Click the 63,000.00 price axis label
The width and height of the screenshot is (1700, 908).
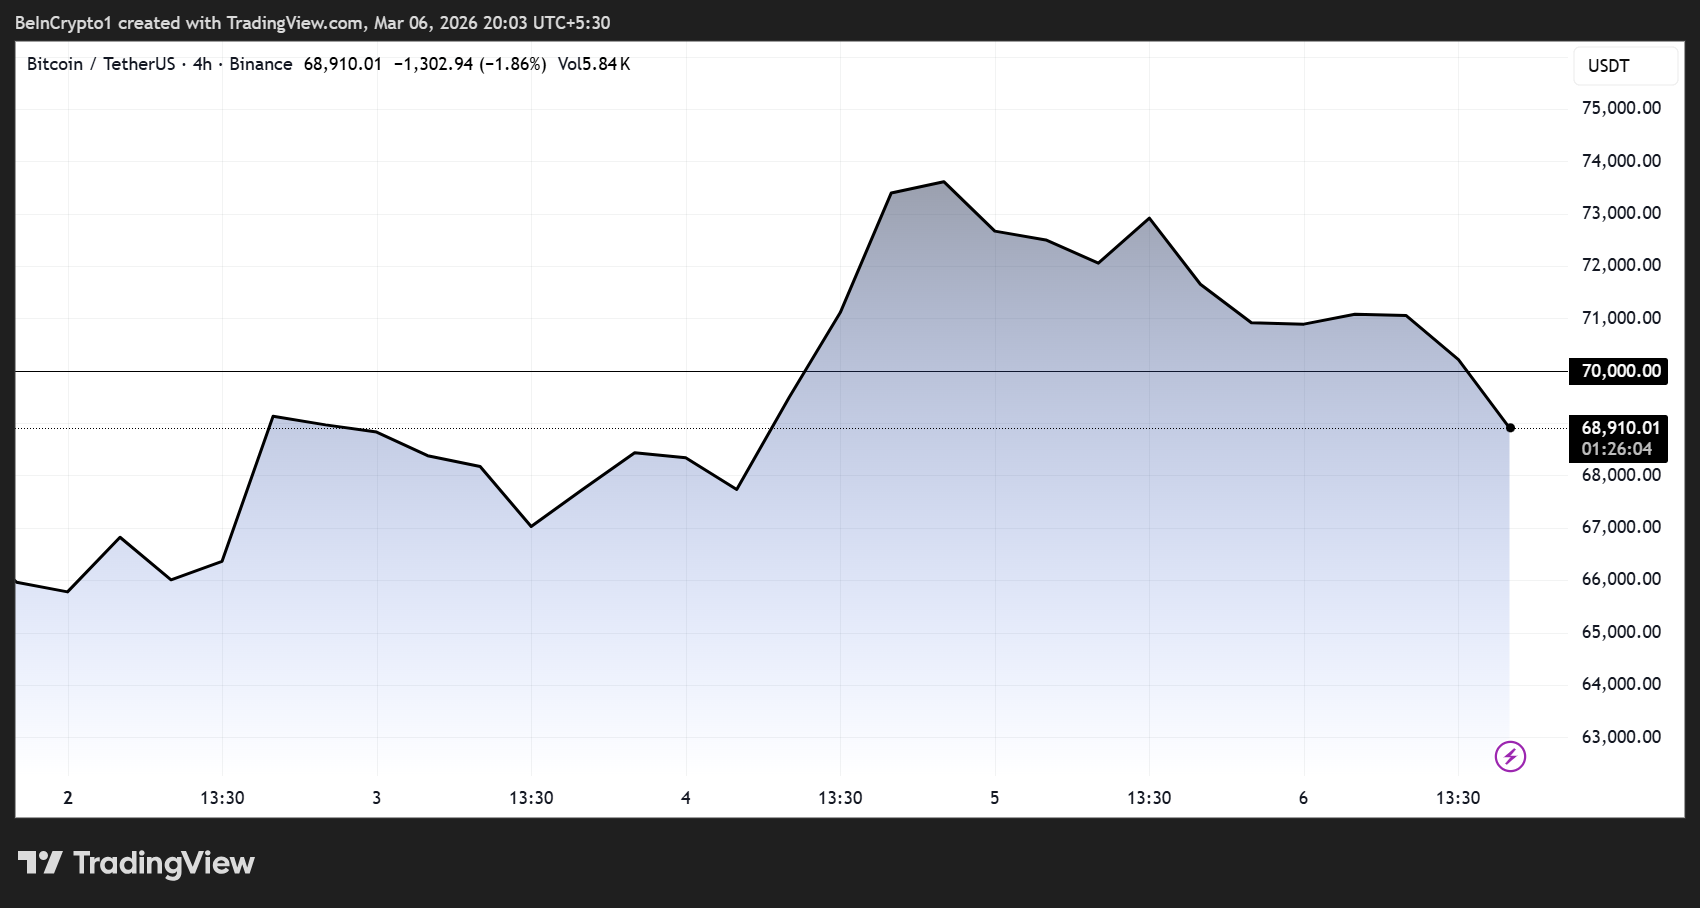(x=1621, y=737)
